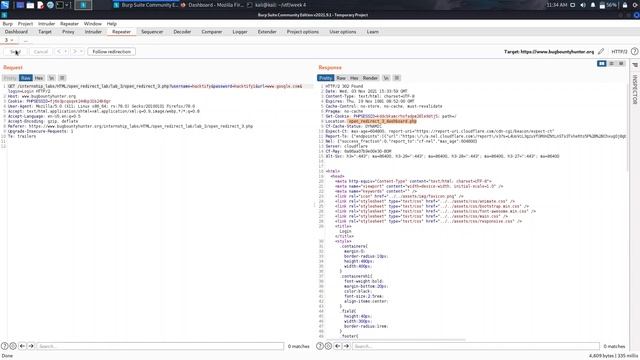Jump to previous Response search match
The height and width of the screenshot is (360, 640).
337,346
